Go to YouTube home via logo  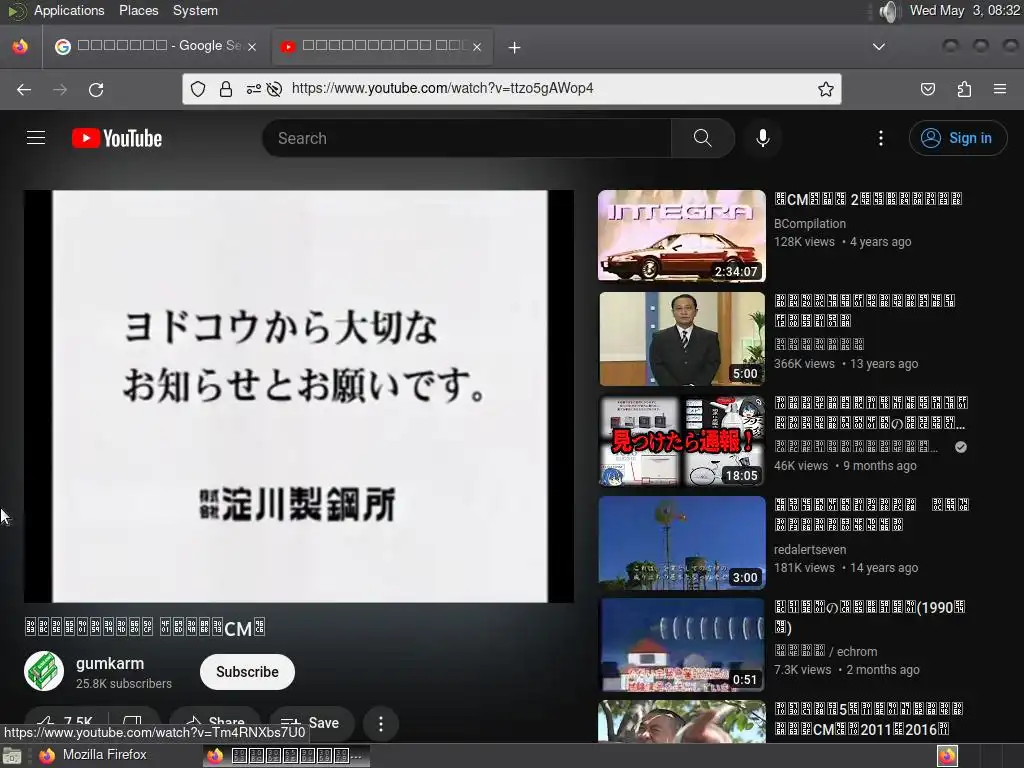tap(117, 138)
